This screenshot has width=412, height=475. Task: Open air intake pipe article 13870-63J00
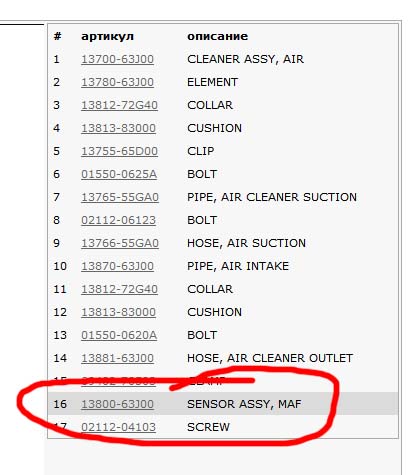(x=117, y=266)
